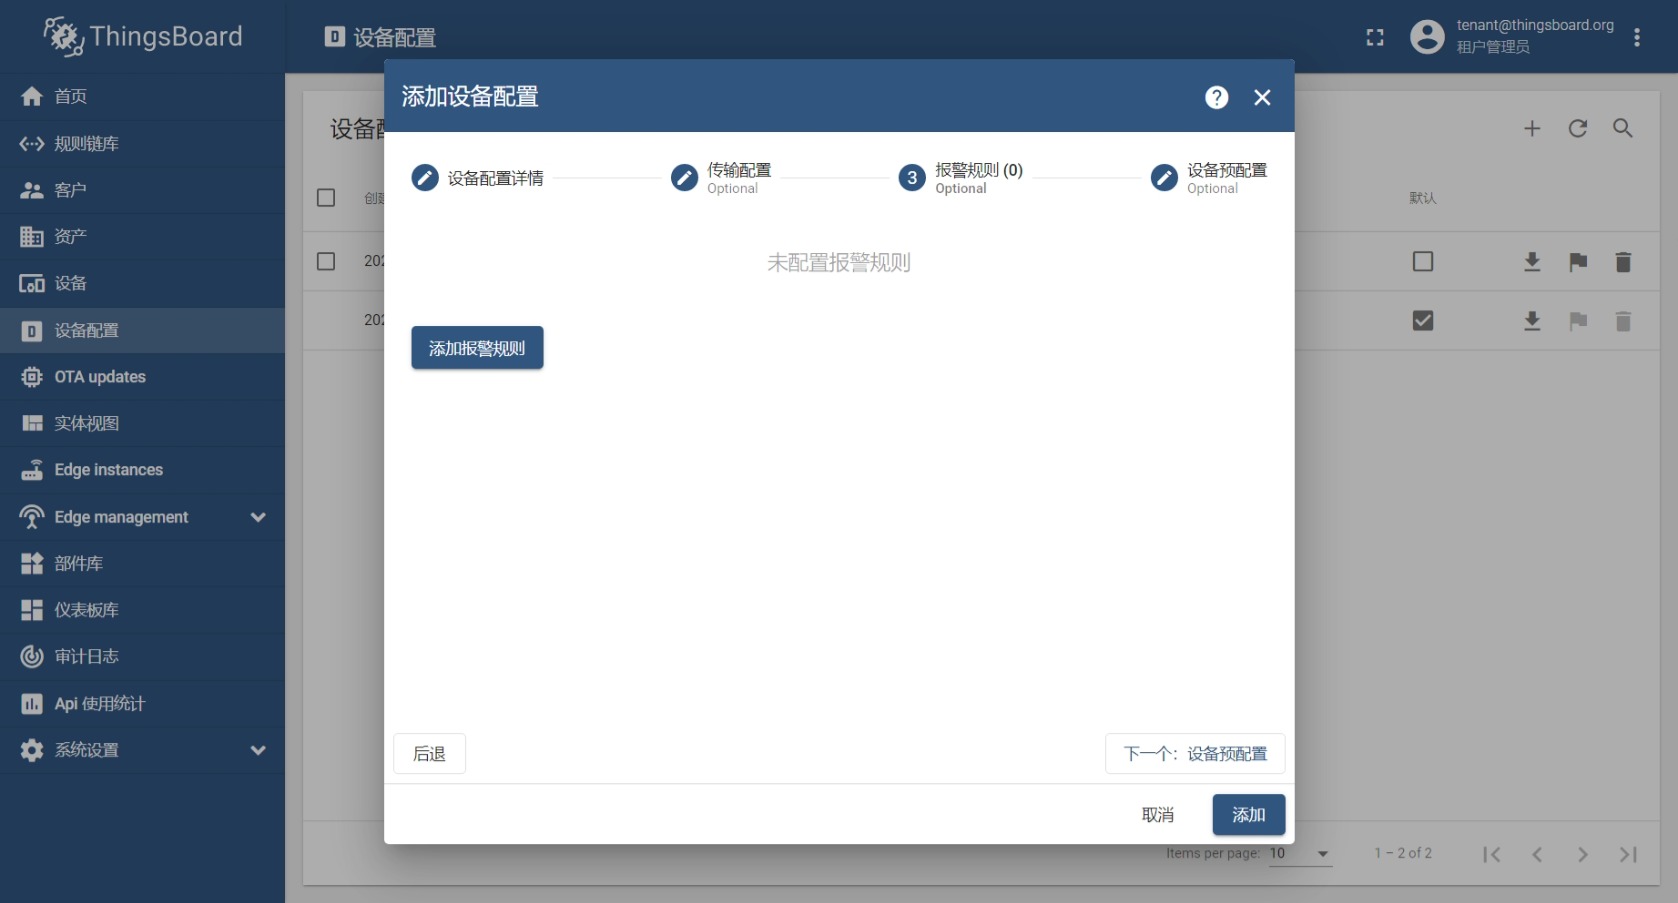The width and height of the screenshot is (1678, 903).
Task: Uncheck the 默认 checkbox on the second profile
Action: (x=1423, y=321)
